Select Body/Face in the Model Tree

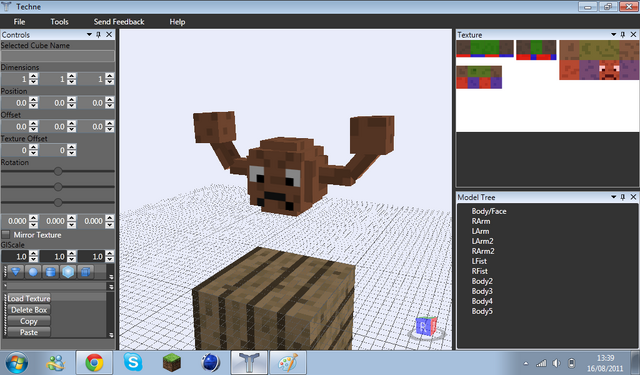(x=489, y=211)
